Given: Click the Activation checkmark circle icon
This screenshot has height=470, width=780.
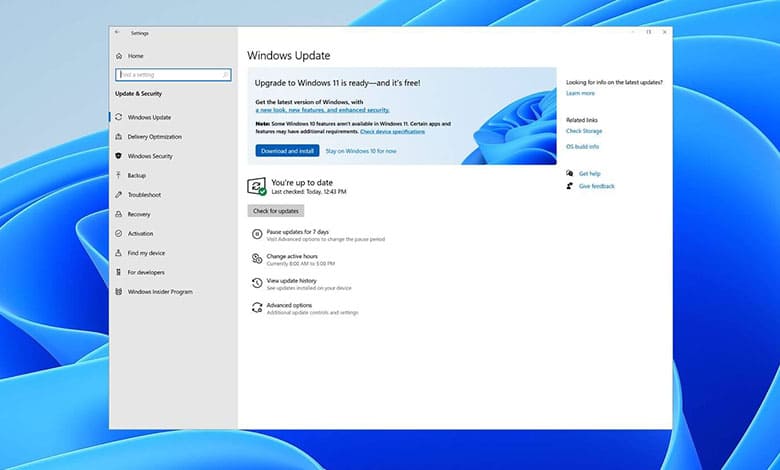Looking at the screenshot, I should tap(118, 233).
